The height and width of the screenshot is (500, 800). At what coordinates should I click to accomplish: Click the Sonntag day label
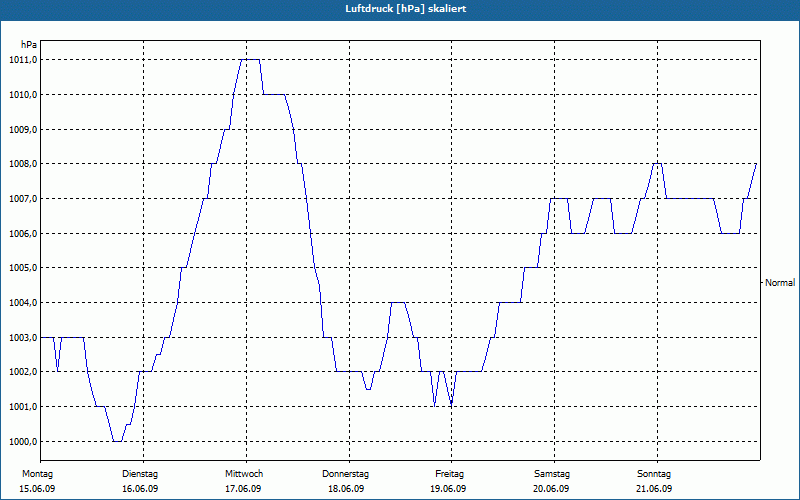tap(654, 474)
